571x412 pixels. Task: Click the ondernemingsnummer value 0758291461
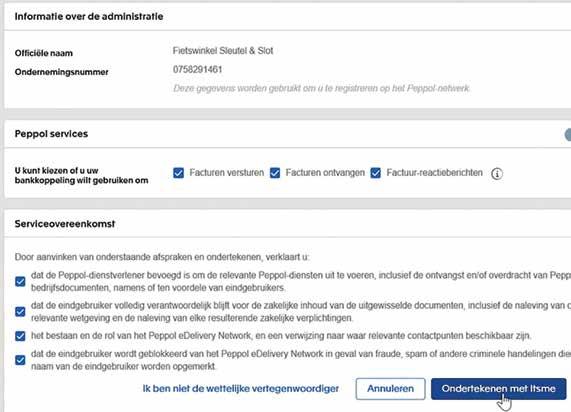[197, 69]
